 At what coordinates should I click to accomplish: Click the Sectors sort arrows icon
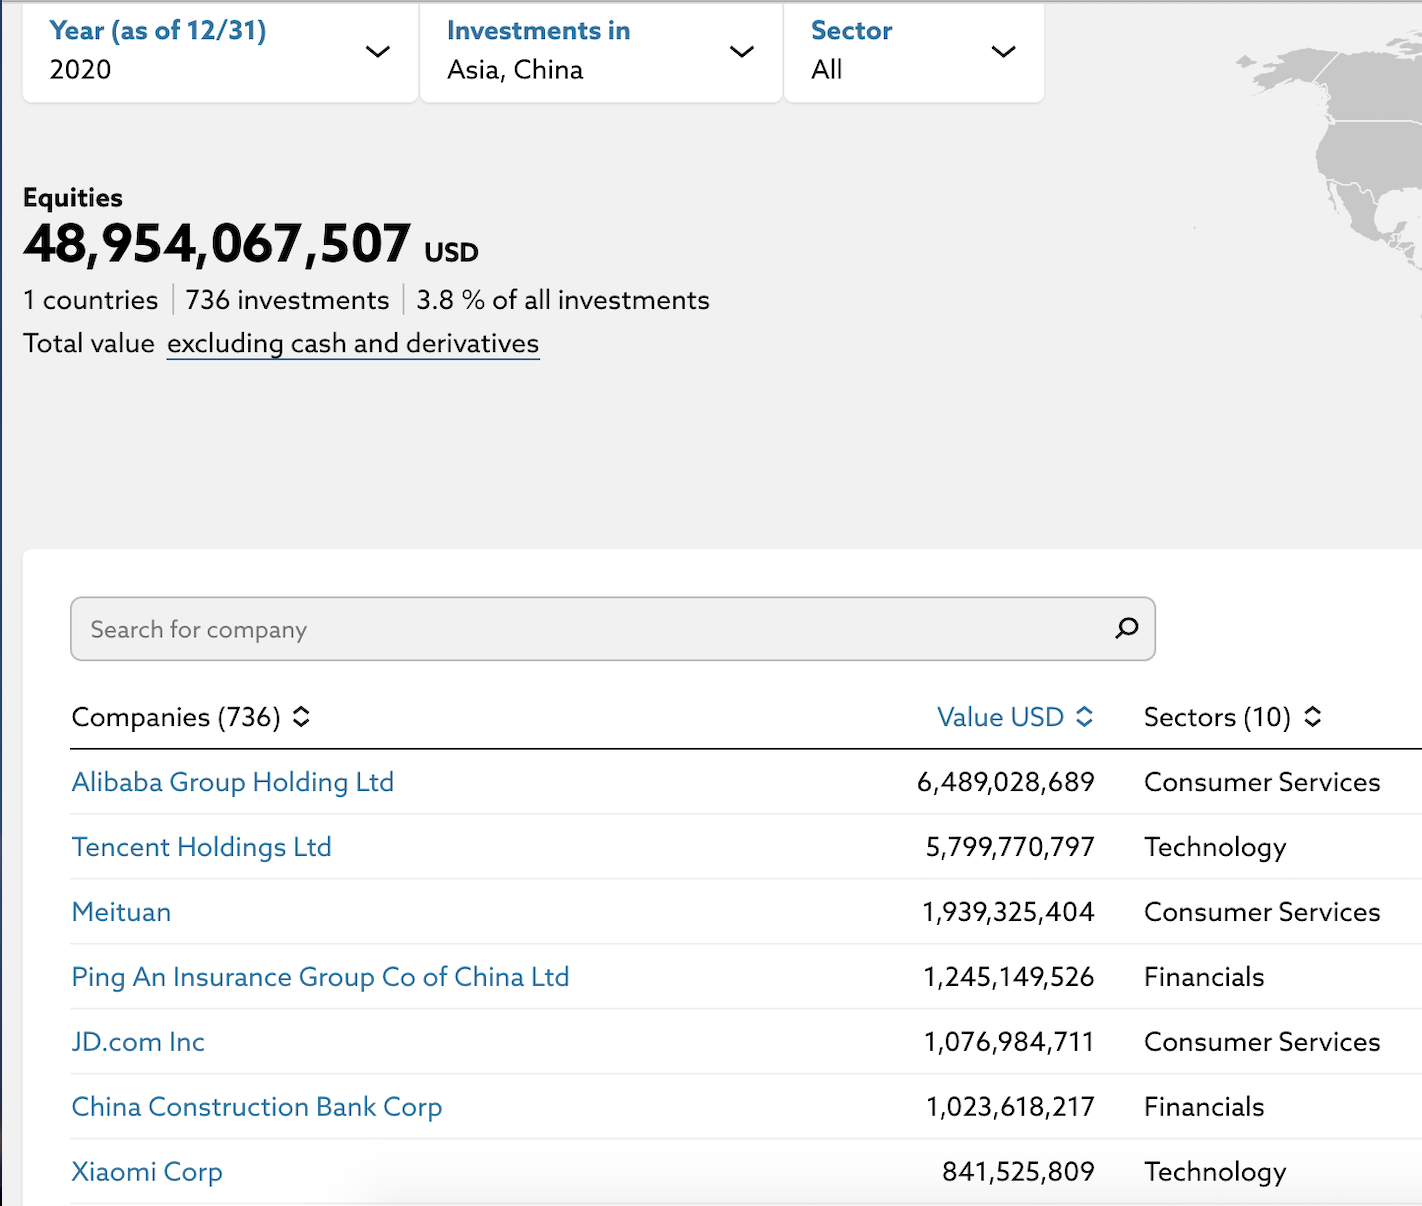pyautogui.click(x=1313, y=717)
